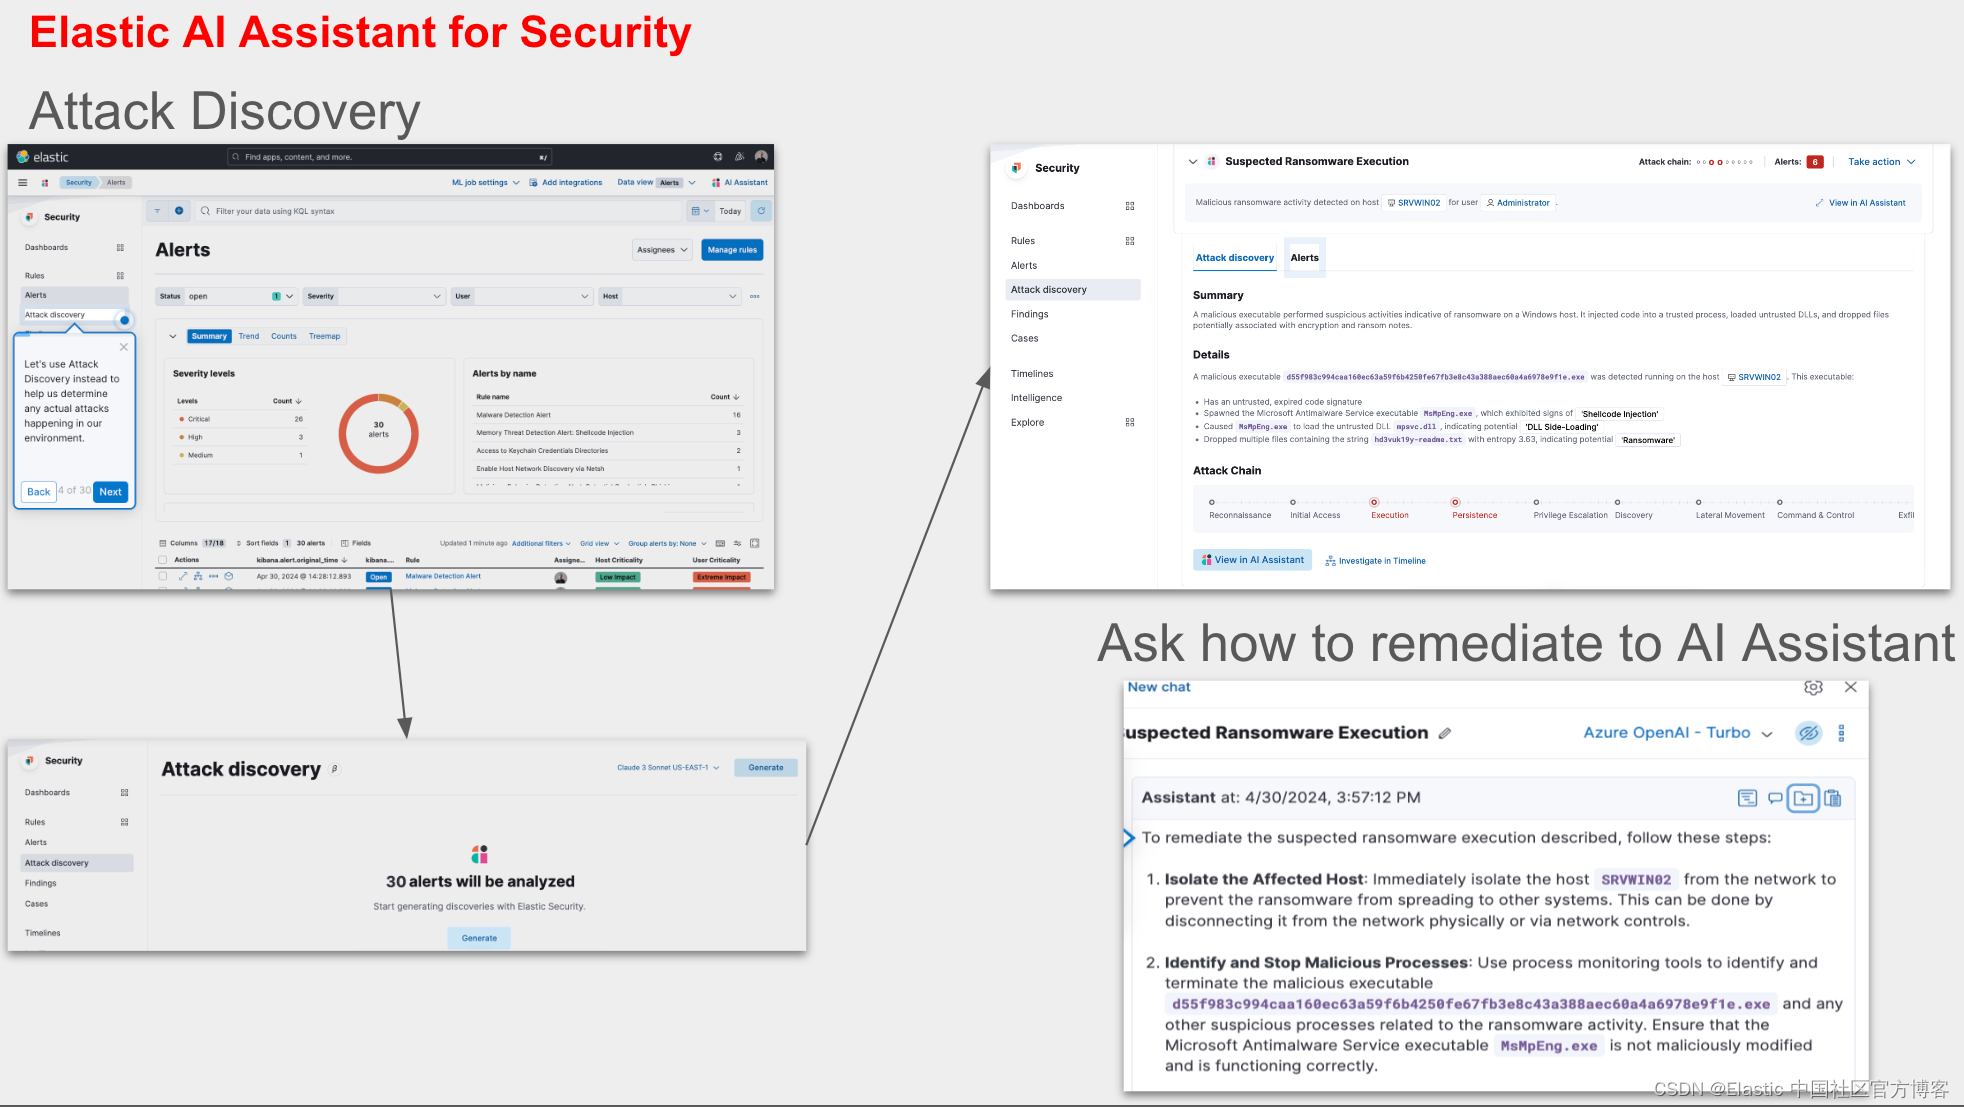Select Claude 3 Sonnet model dropdown

(x=666, y=767)
